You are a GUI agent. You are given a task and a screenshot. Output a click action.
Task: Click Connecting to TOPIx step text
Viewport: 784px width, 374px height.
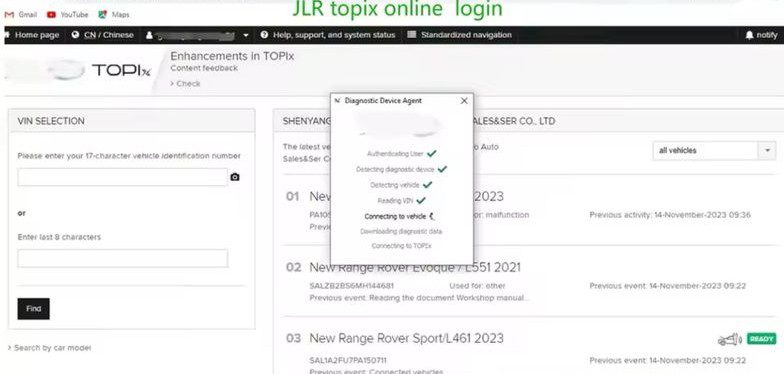[402, 246]
